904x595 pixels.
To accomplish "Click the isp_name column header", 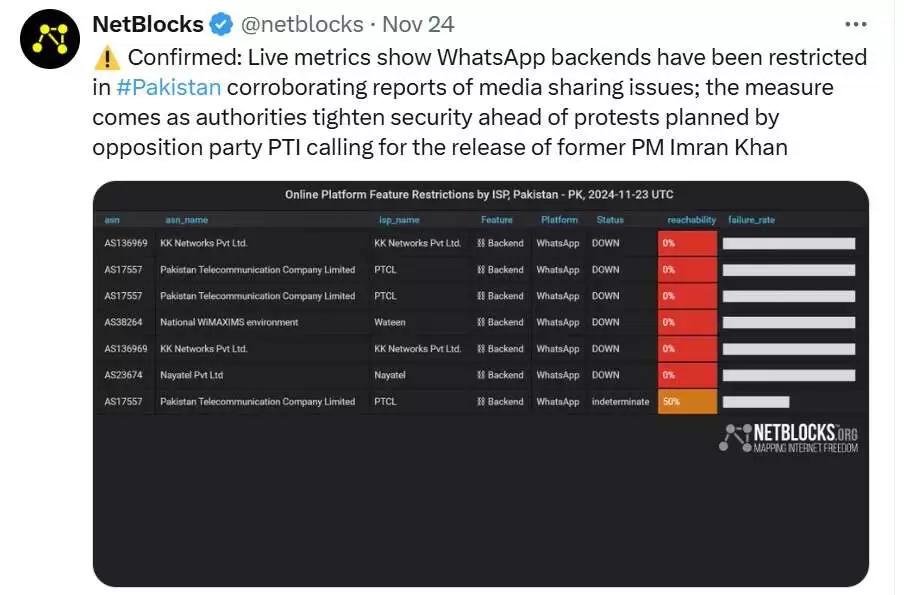I will (399, 220).
